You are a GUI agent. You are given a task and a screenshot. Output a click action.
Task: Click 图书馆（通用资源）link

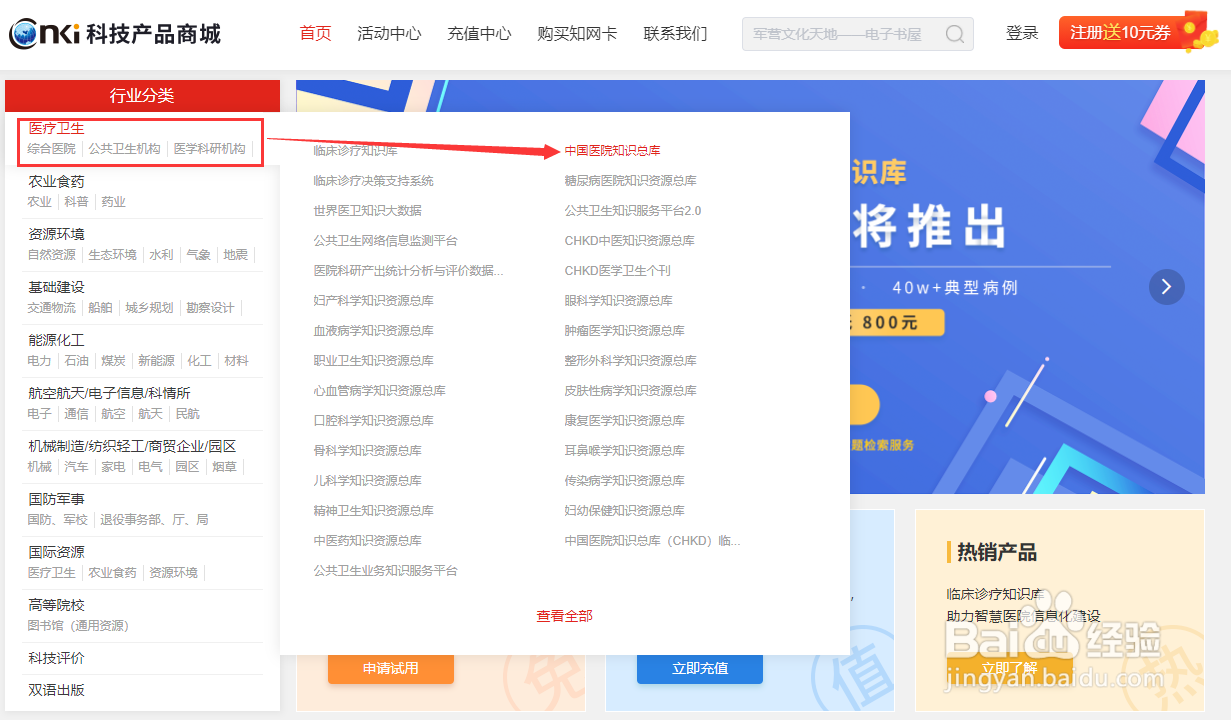point(78,625)
